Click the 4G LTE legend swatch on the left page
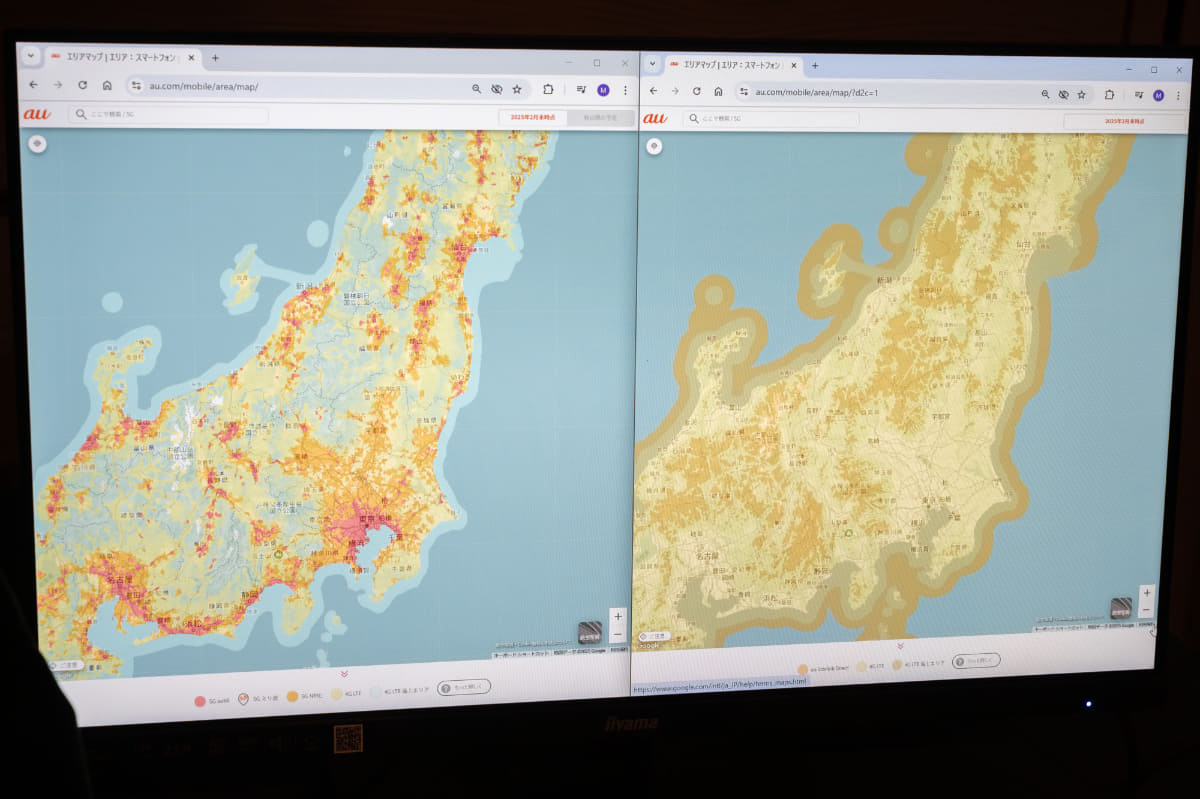 pyautogui.click(x=336, y=693)
